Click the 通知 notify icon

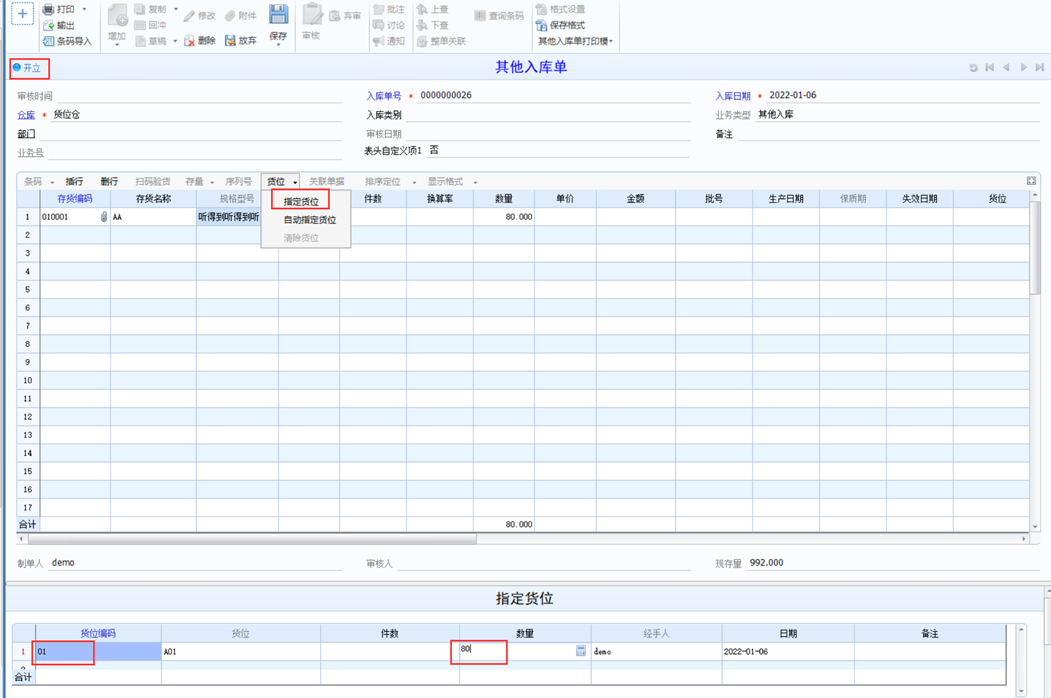pos(379,42)
